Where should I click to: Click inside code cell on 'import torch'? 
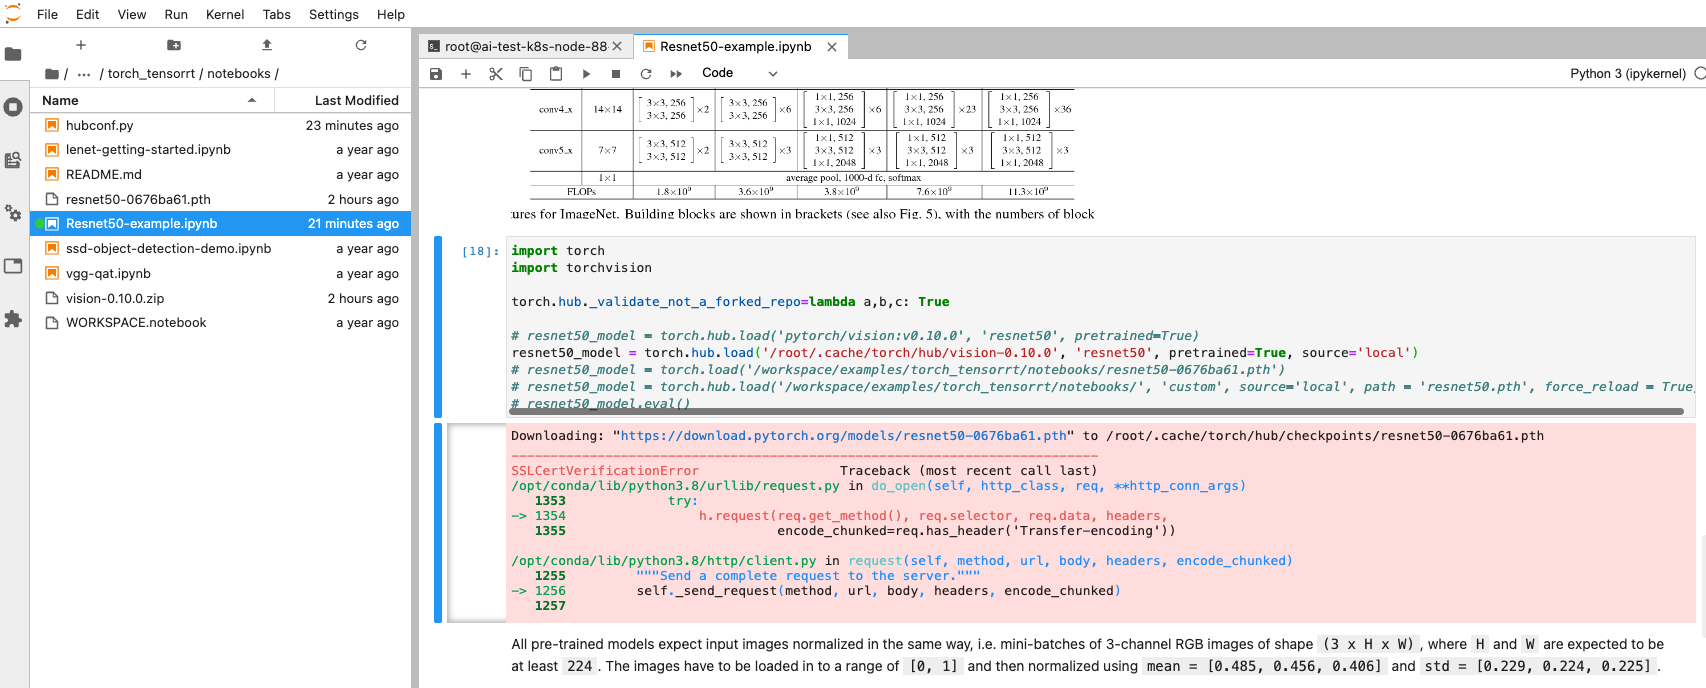point(558,251)
